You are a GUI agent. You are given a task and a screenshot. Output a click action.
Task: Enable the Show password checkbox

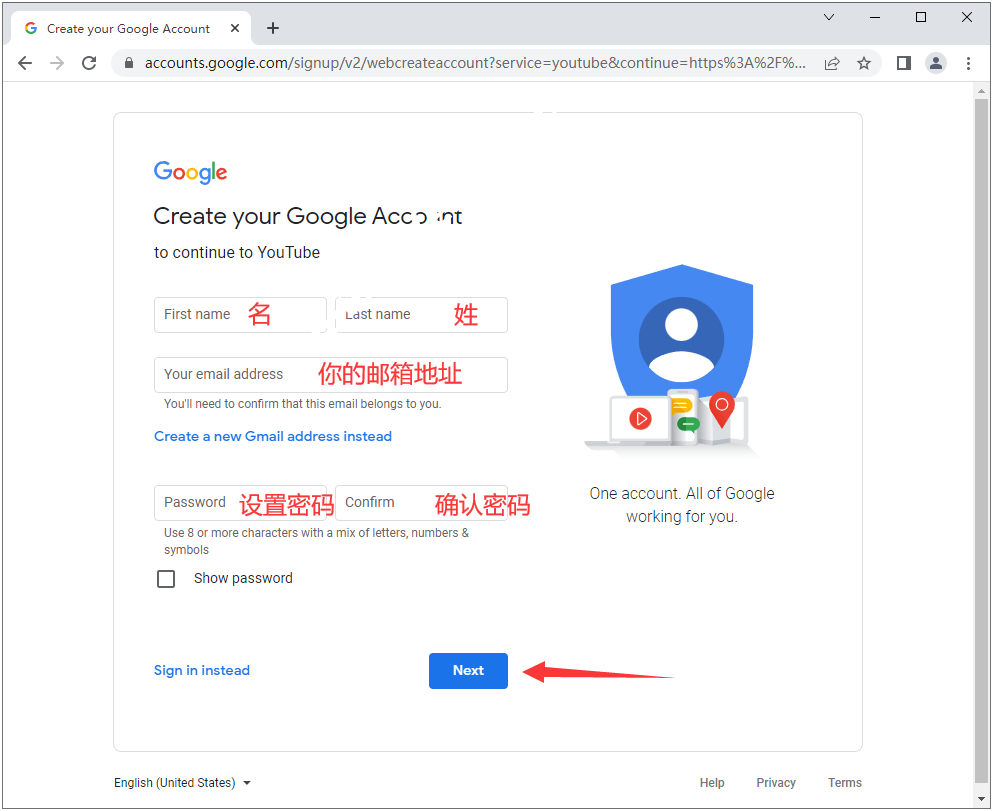[166, 579]
